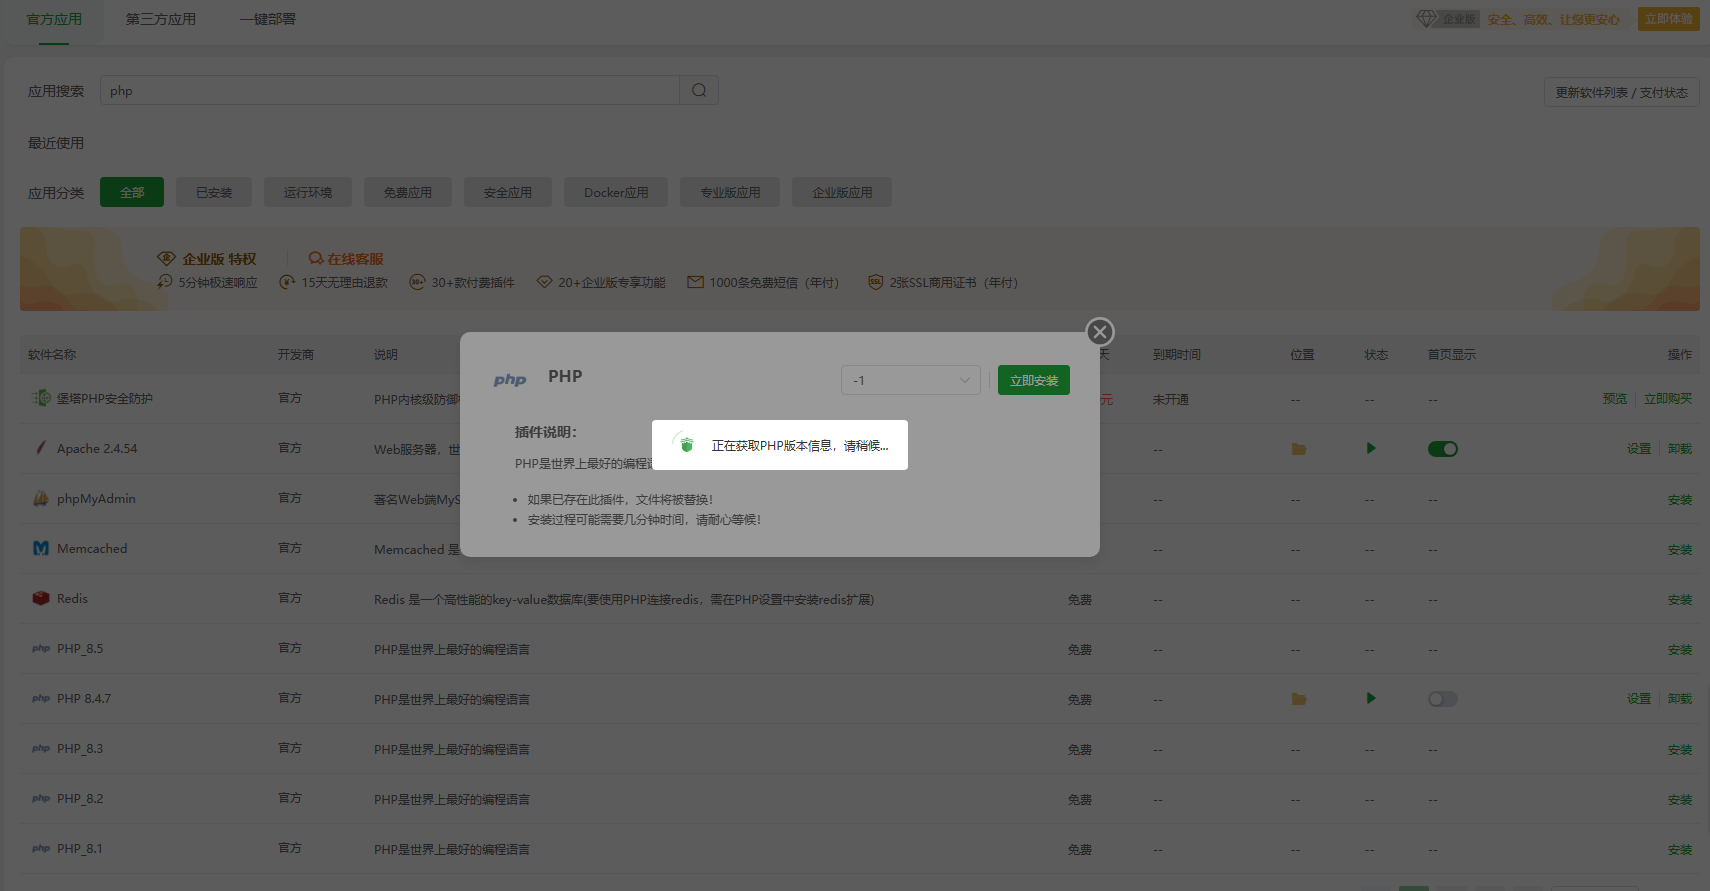Image resolution: width=1710 pixels, height=891 pixels.
Task: Select the 免费应用 category filter
Action: [x=408, y=192]
